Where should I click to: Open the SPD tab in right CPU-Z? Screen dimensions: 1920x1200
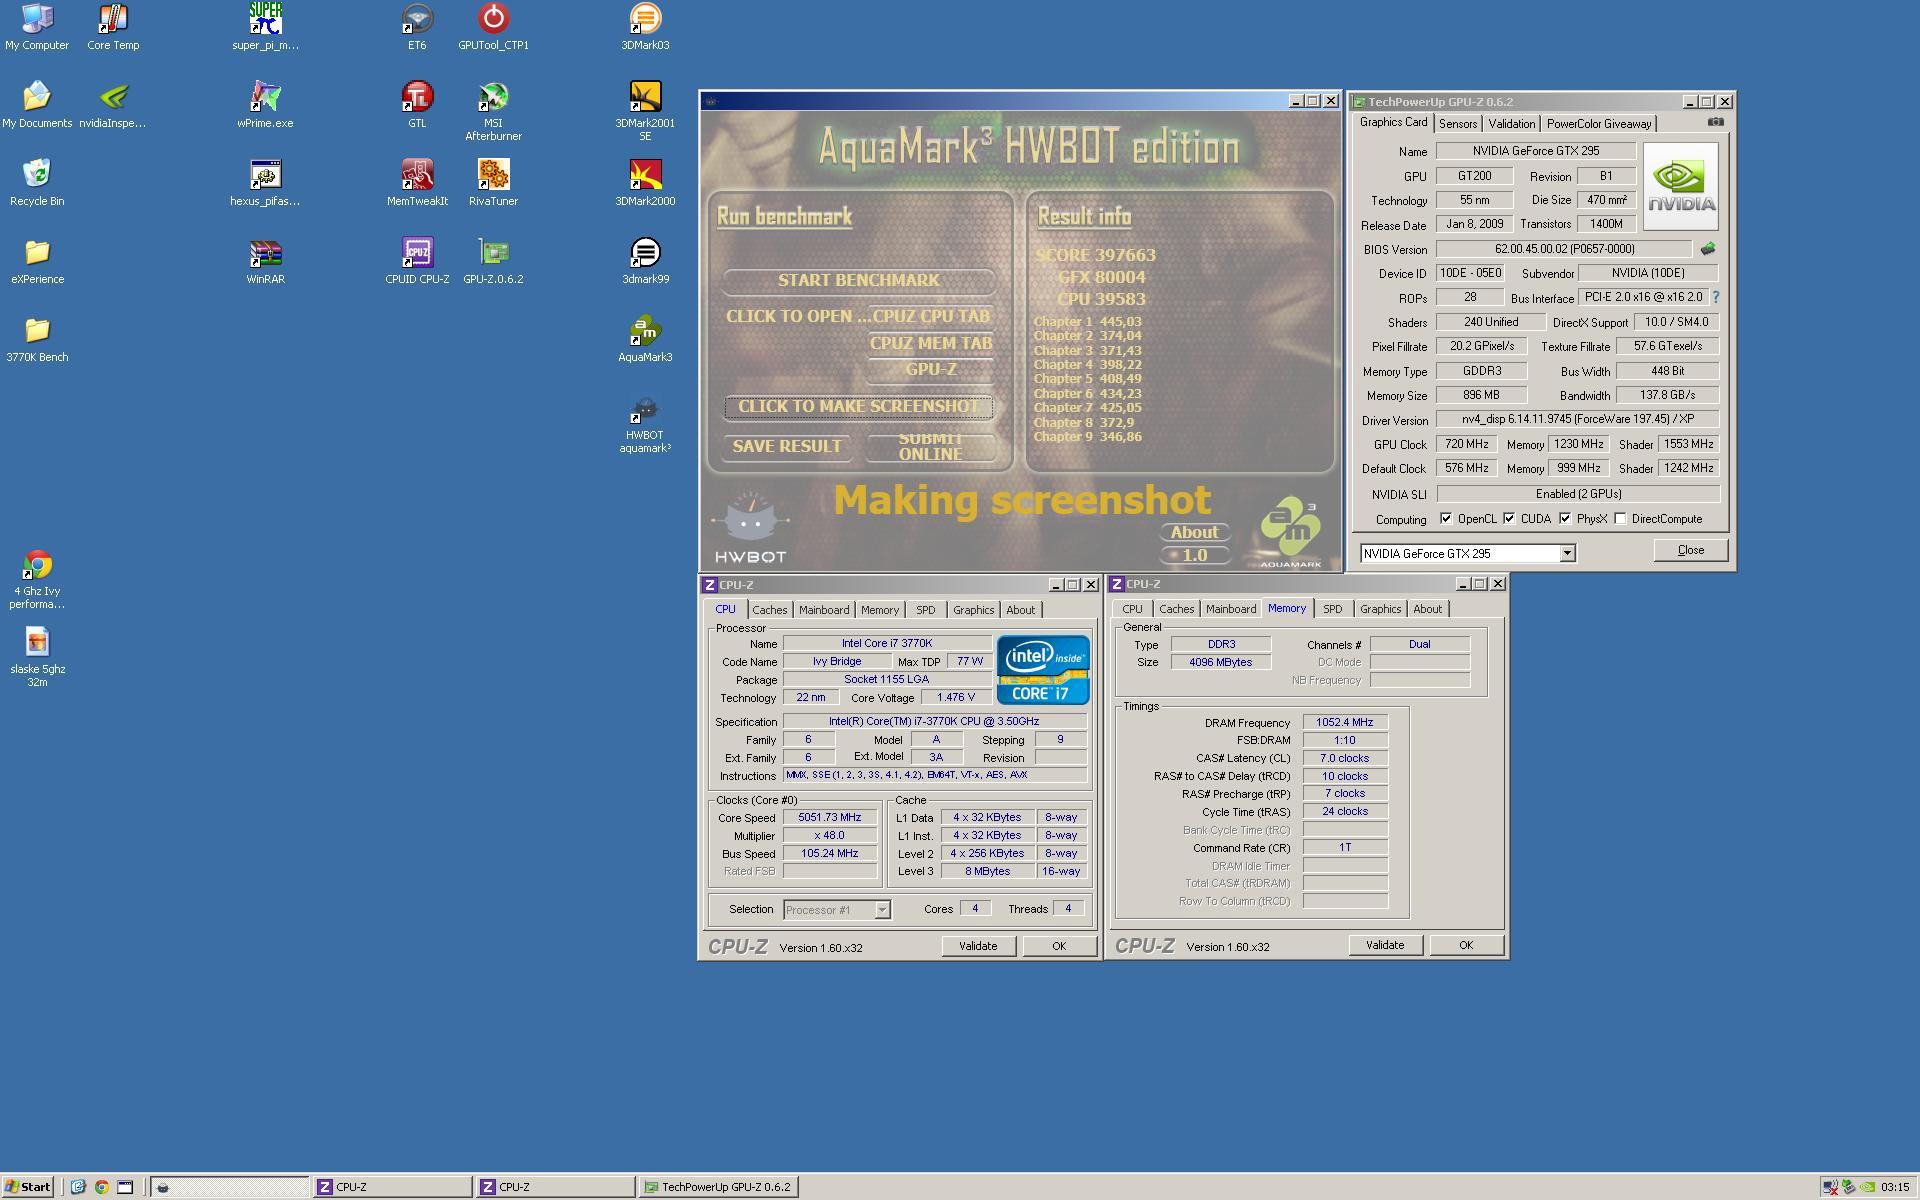tap(1332, 609)
